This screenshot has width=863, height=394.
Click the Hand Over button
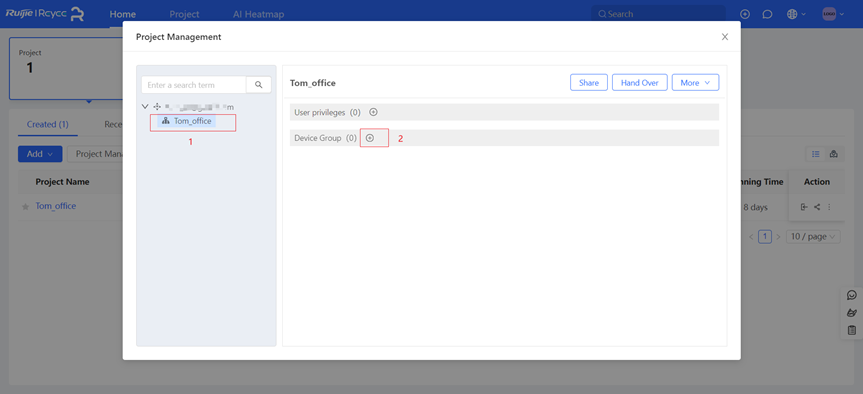[640, 83]
